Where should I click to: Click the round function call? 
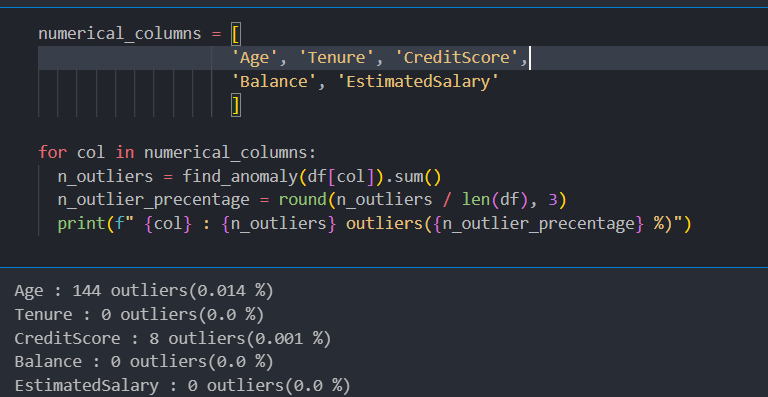tap(303, 200)
